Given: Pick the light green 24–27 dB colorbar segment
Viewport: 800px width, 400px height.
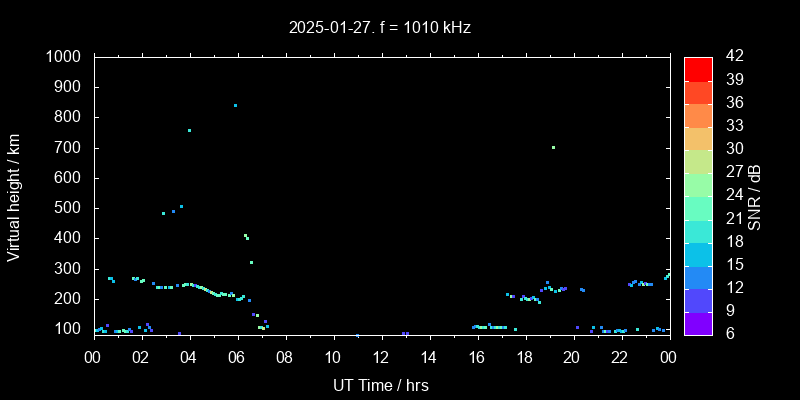Looking at the screenshot, I should tap(698, 184).
